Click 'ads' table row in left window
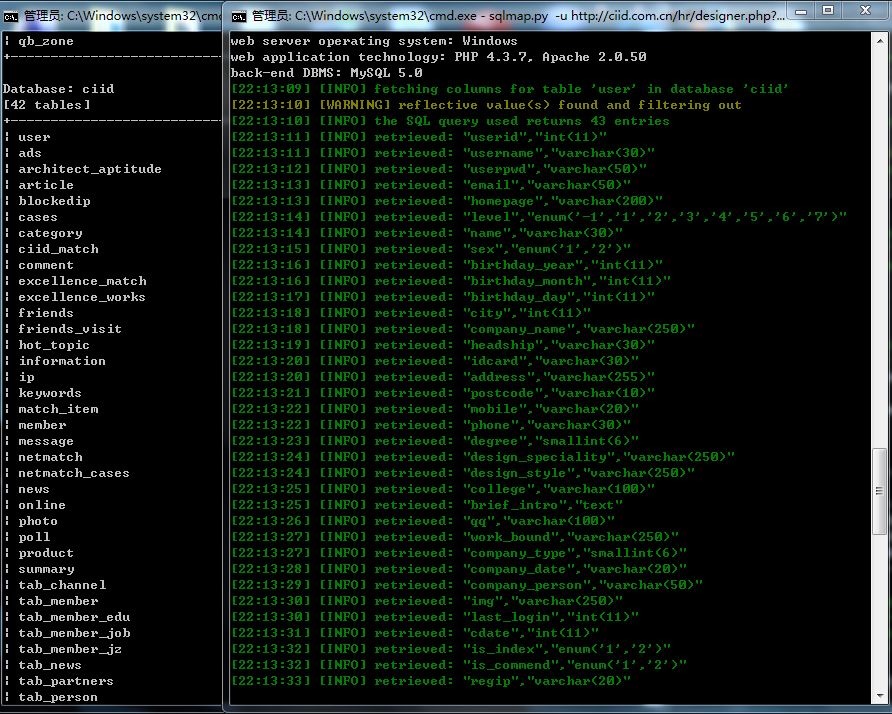This screenshot has width=892, height=714. click(30, 153)
